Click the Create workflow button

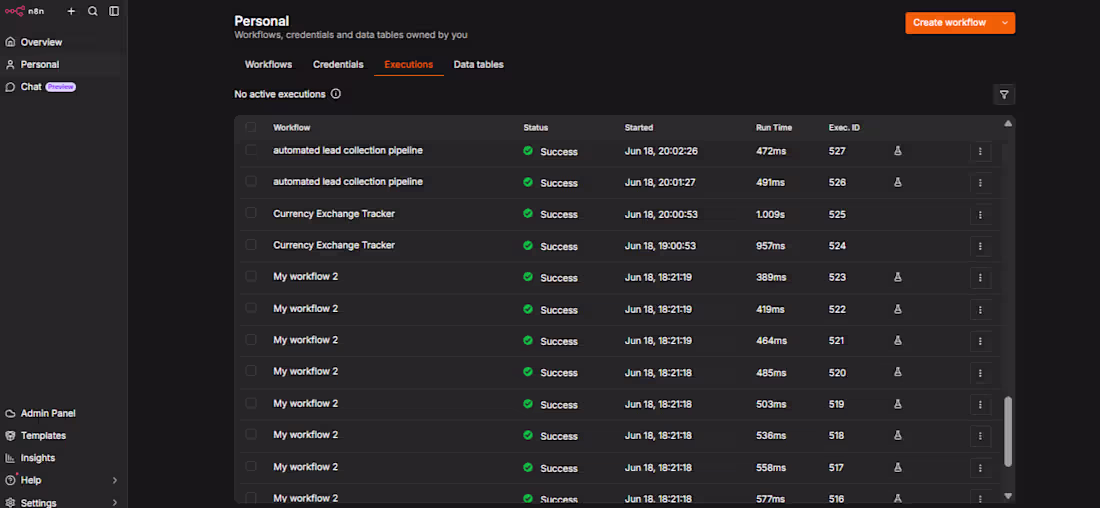(x=949, y=22)
